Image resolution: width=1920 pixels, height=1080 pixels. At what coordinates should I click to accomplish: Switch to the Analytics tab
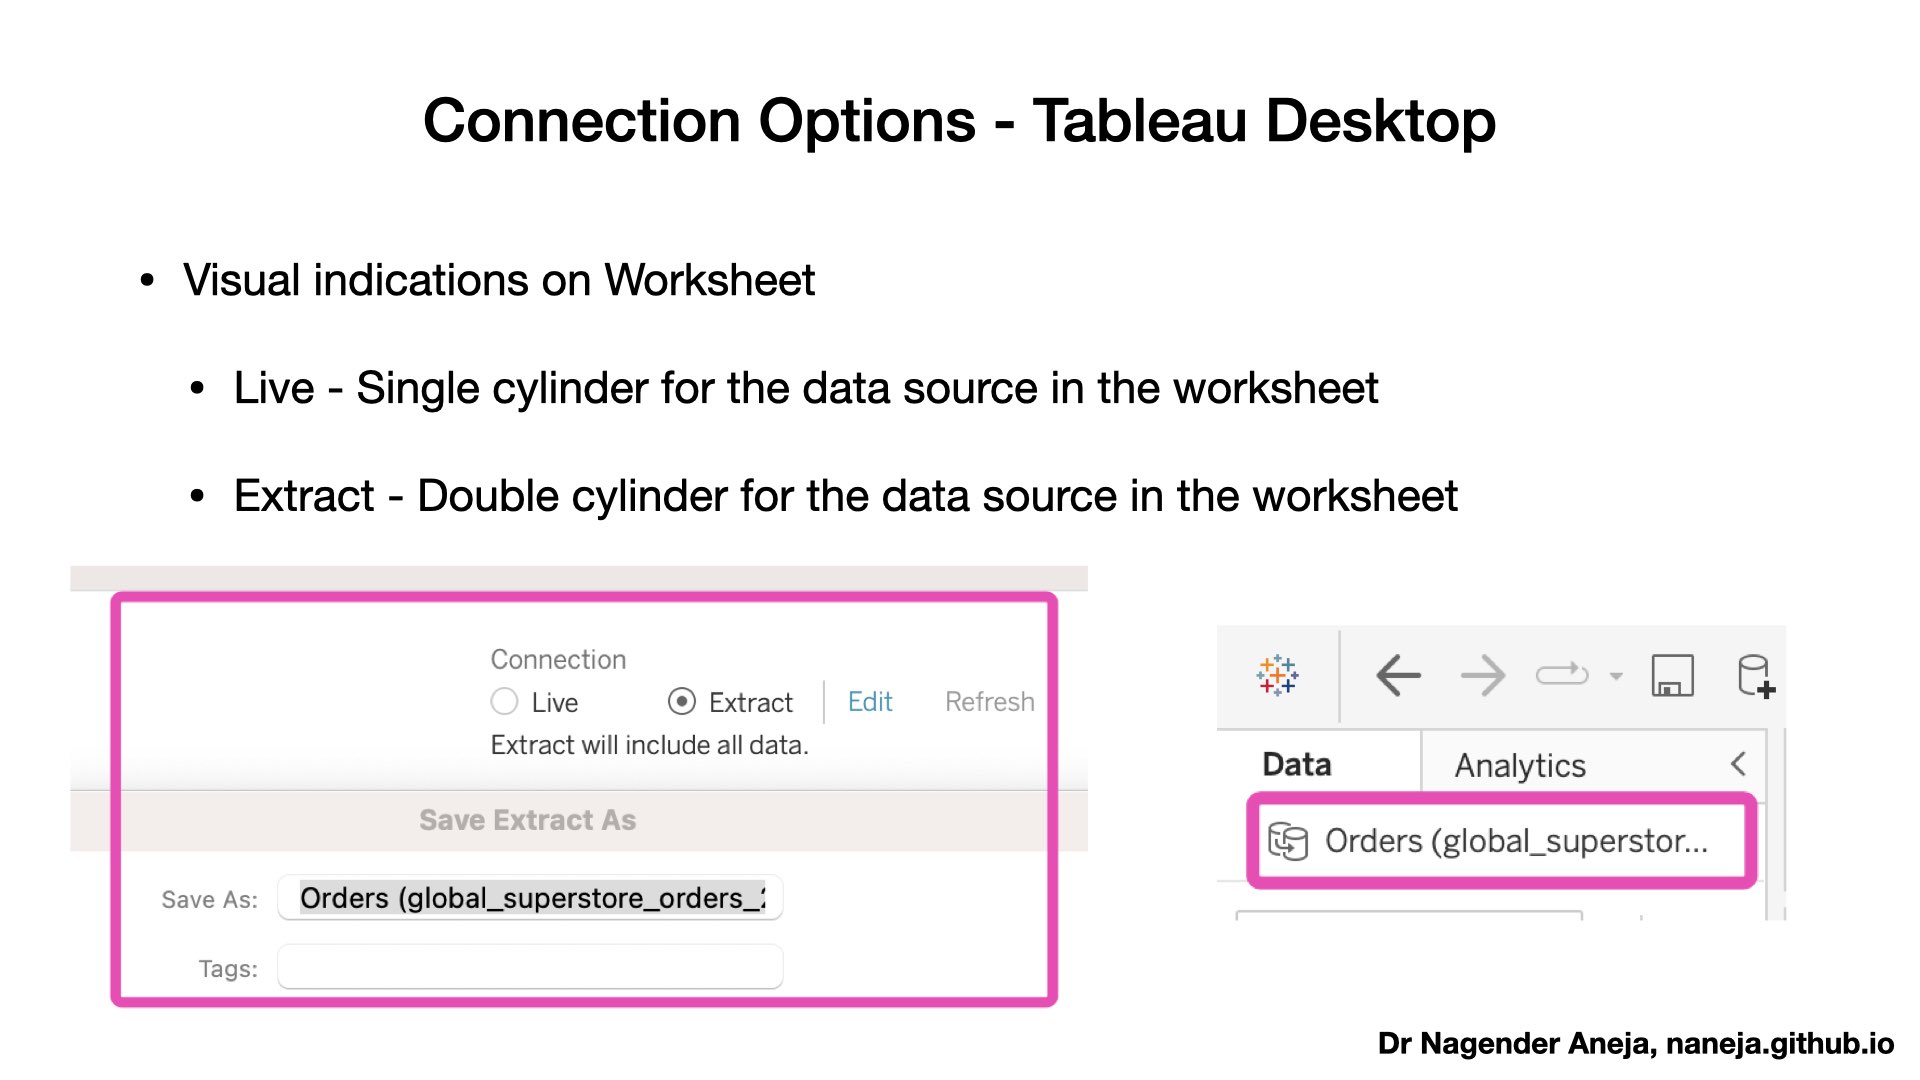[1520, 765]
